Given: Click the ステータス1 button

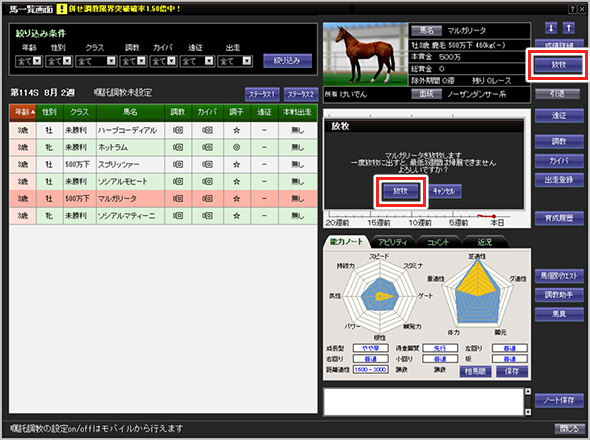Looking at the screenshot, I should 262,94.
